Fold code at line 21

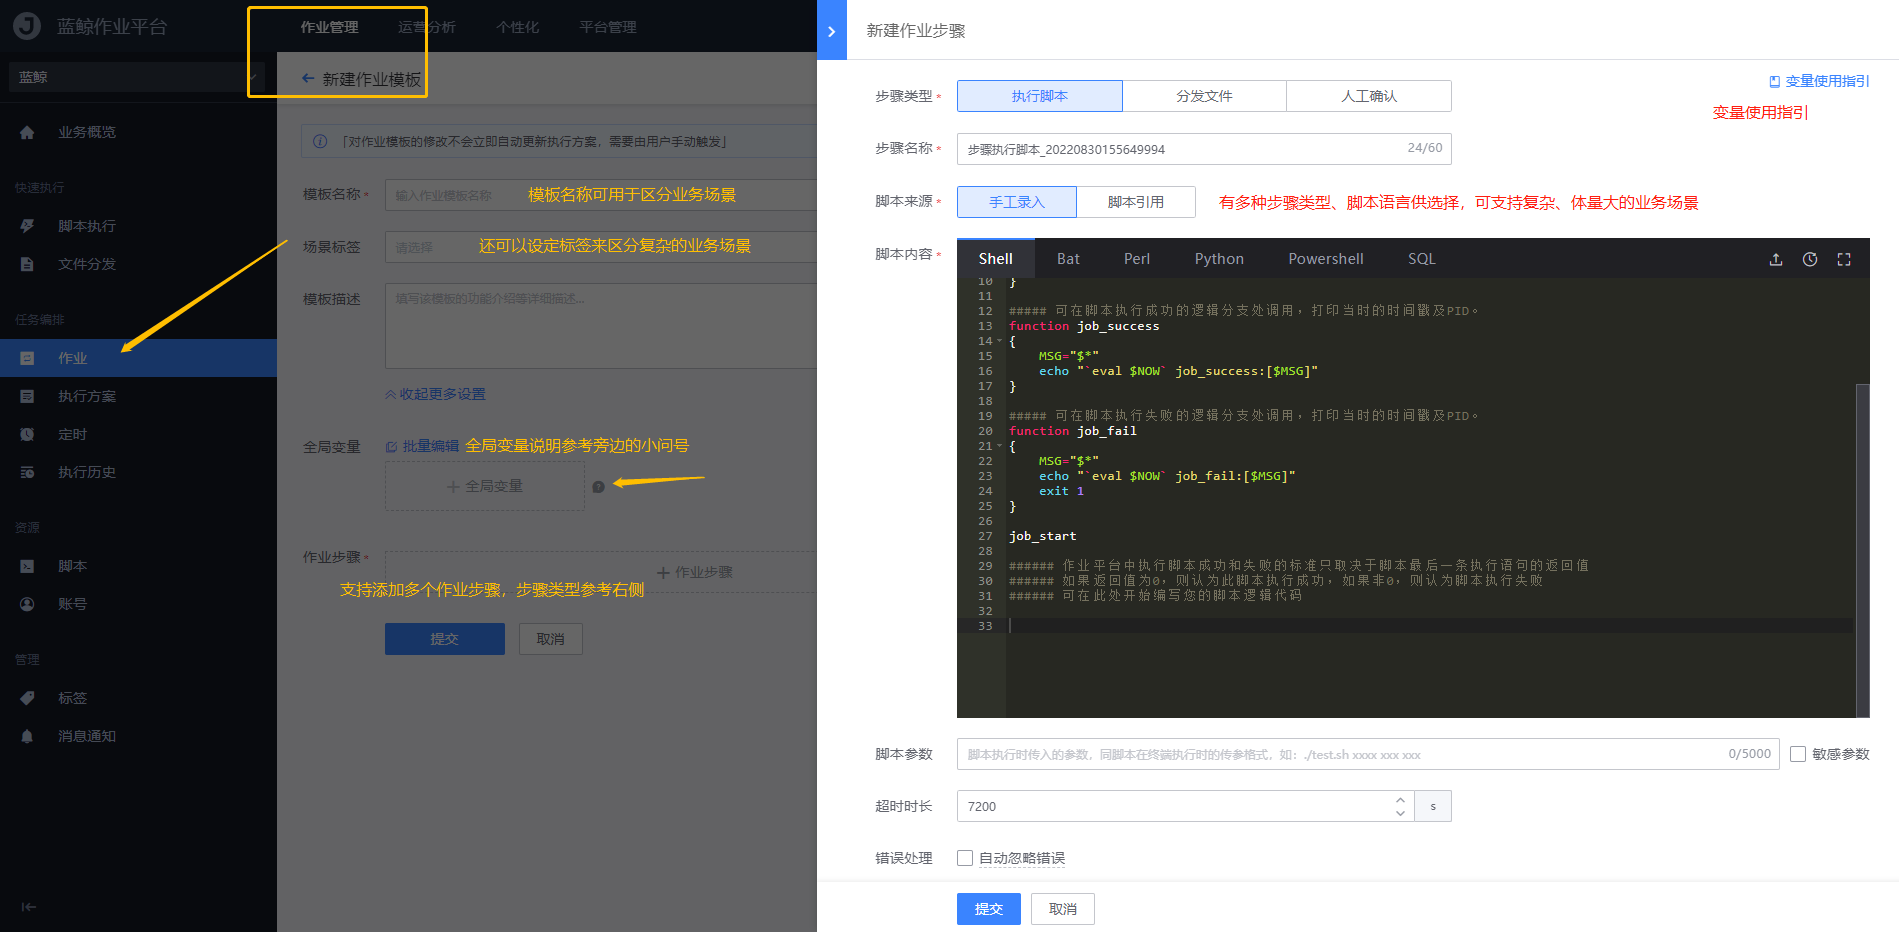[x=999, y=446]
